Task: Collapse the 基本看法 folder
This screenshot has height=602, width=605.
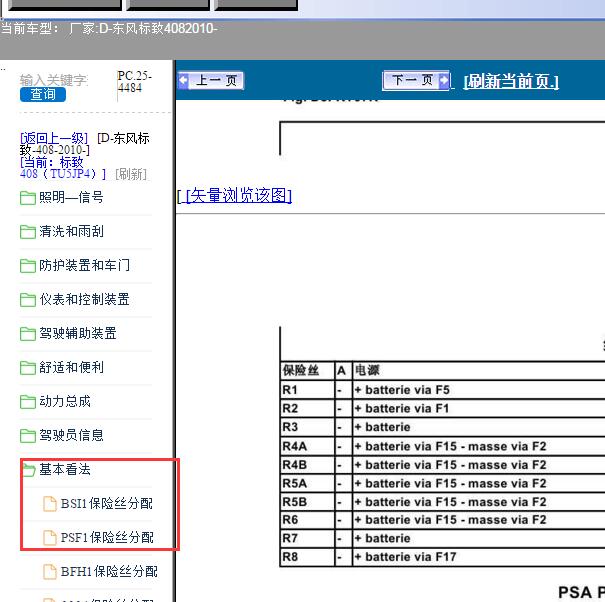Action: (x=65, y=469)
